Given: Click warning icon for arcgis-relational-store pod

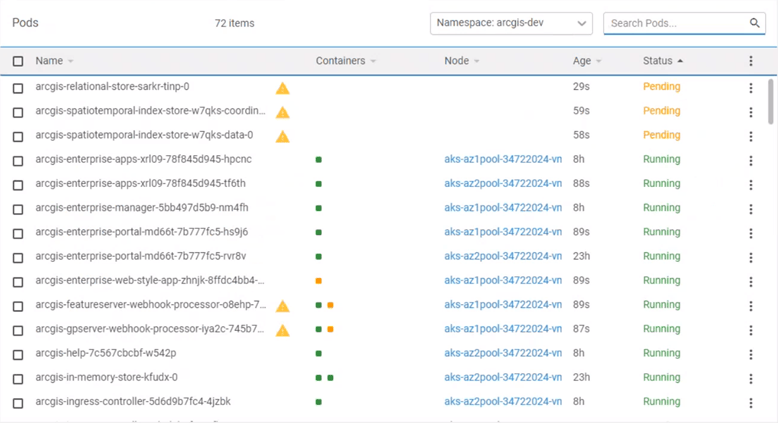Looking at the screenshot, I should [x=283, y=88].
